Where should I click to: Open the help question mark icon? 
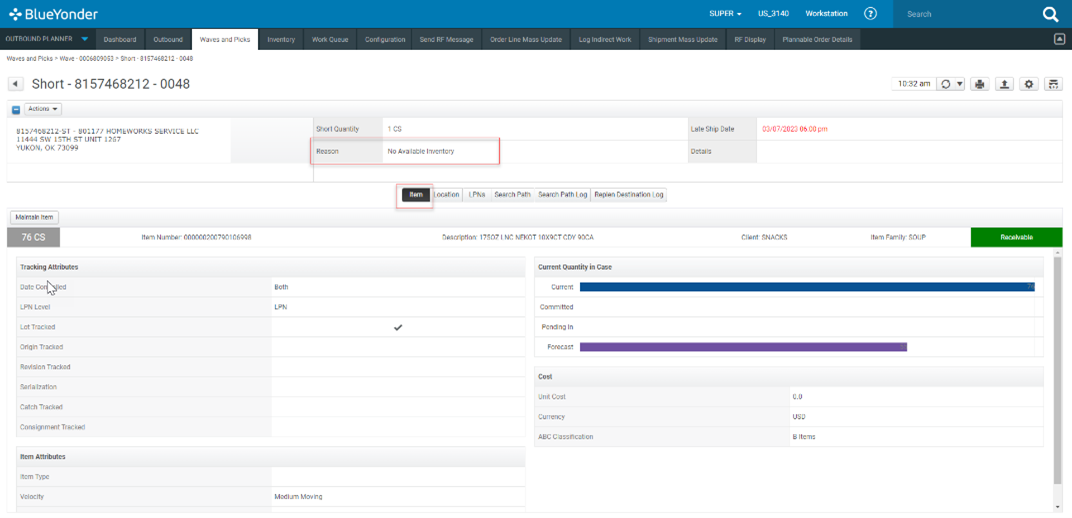point(870,14)
